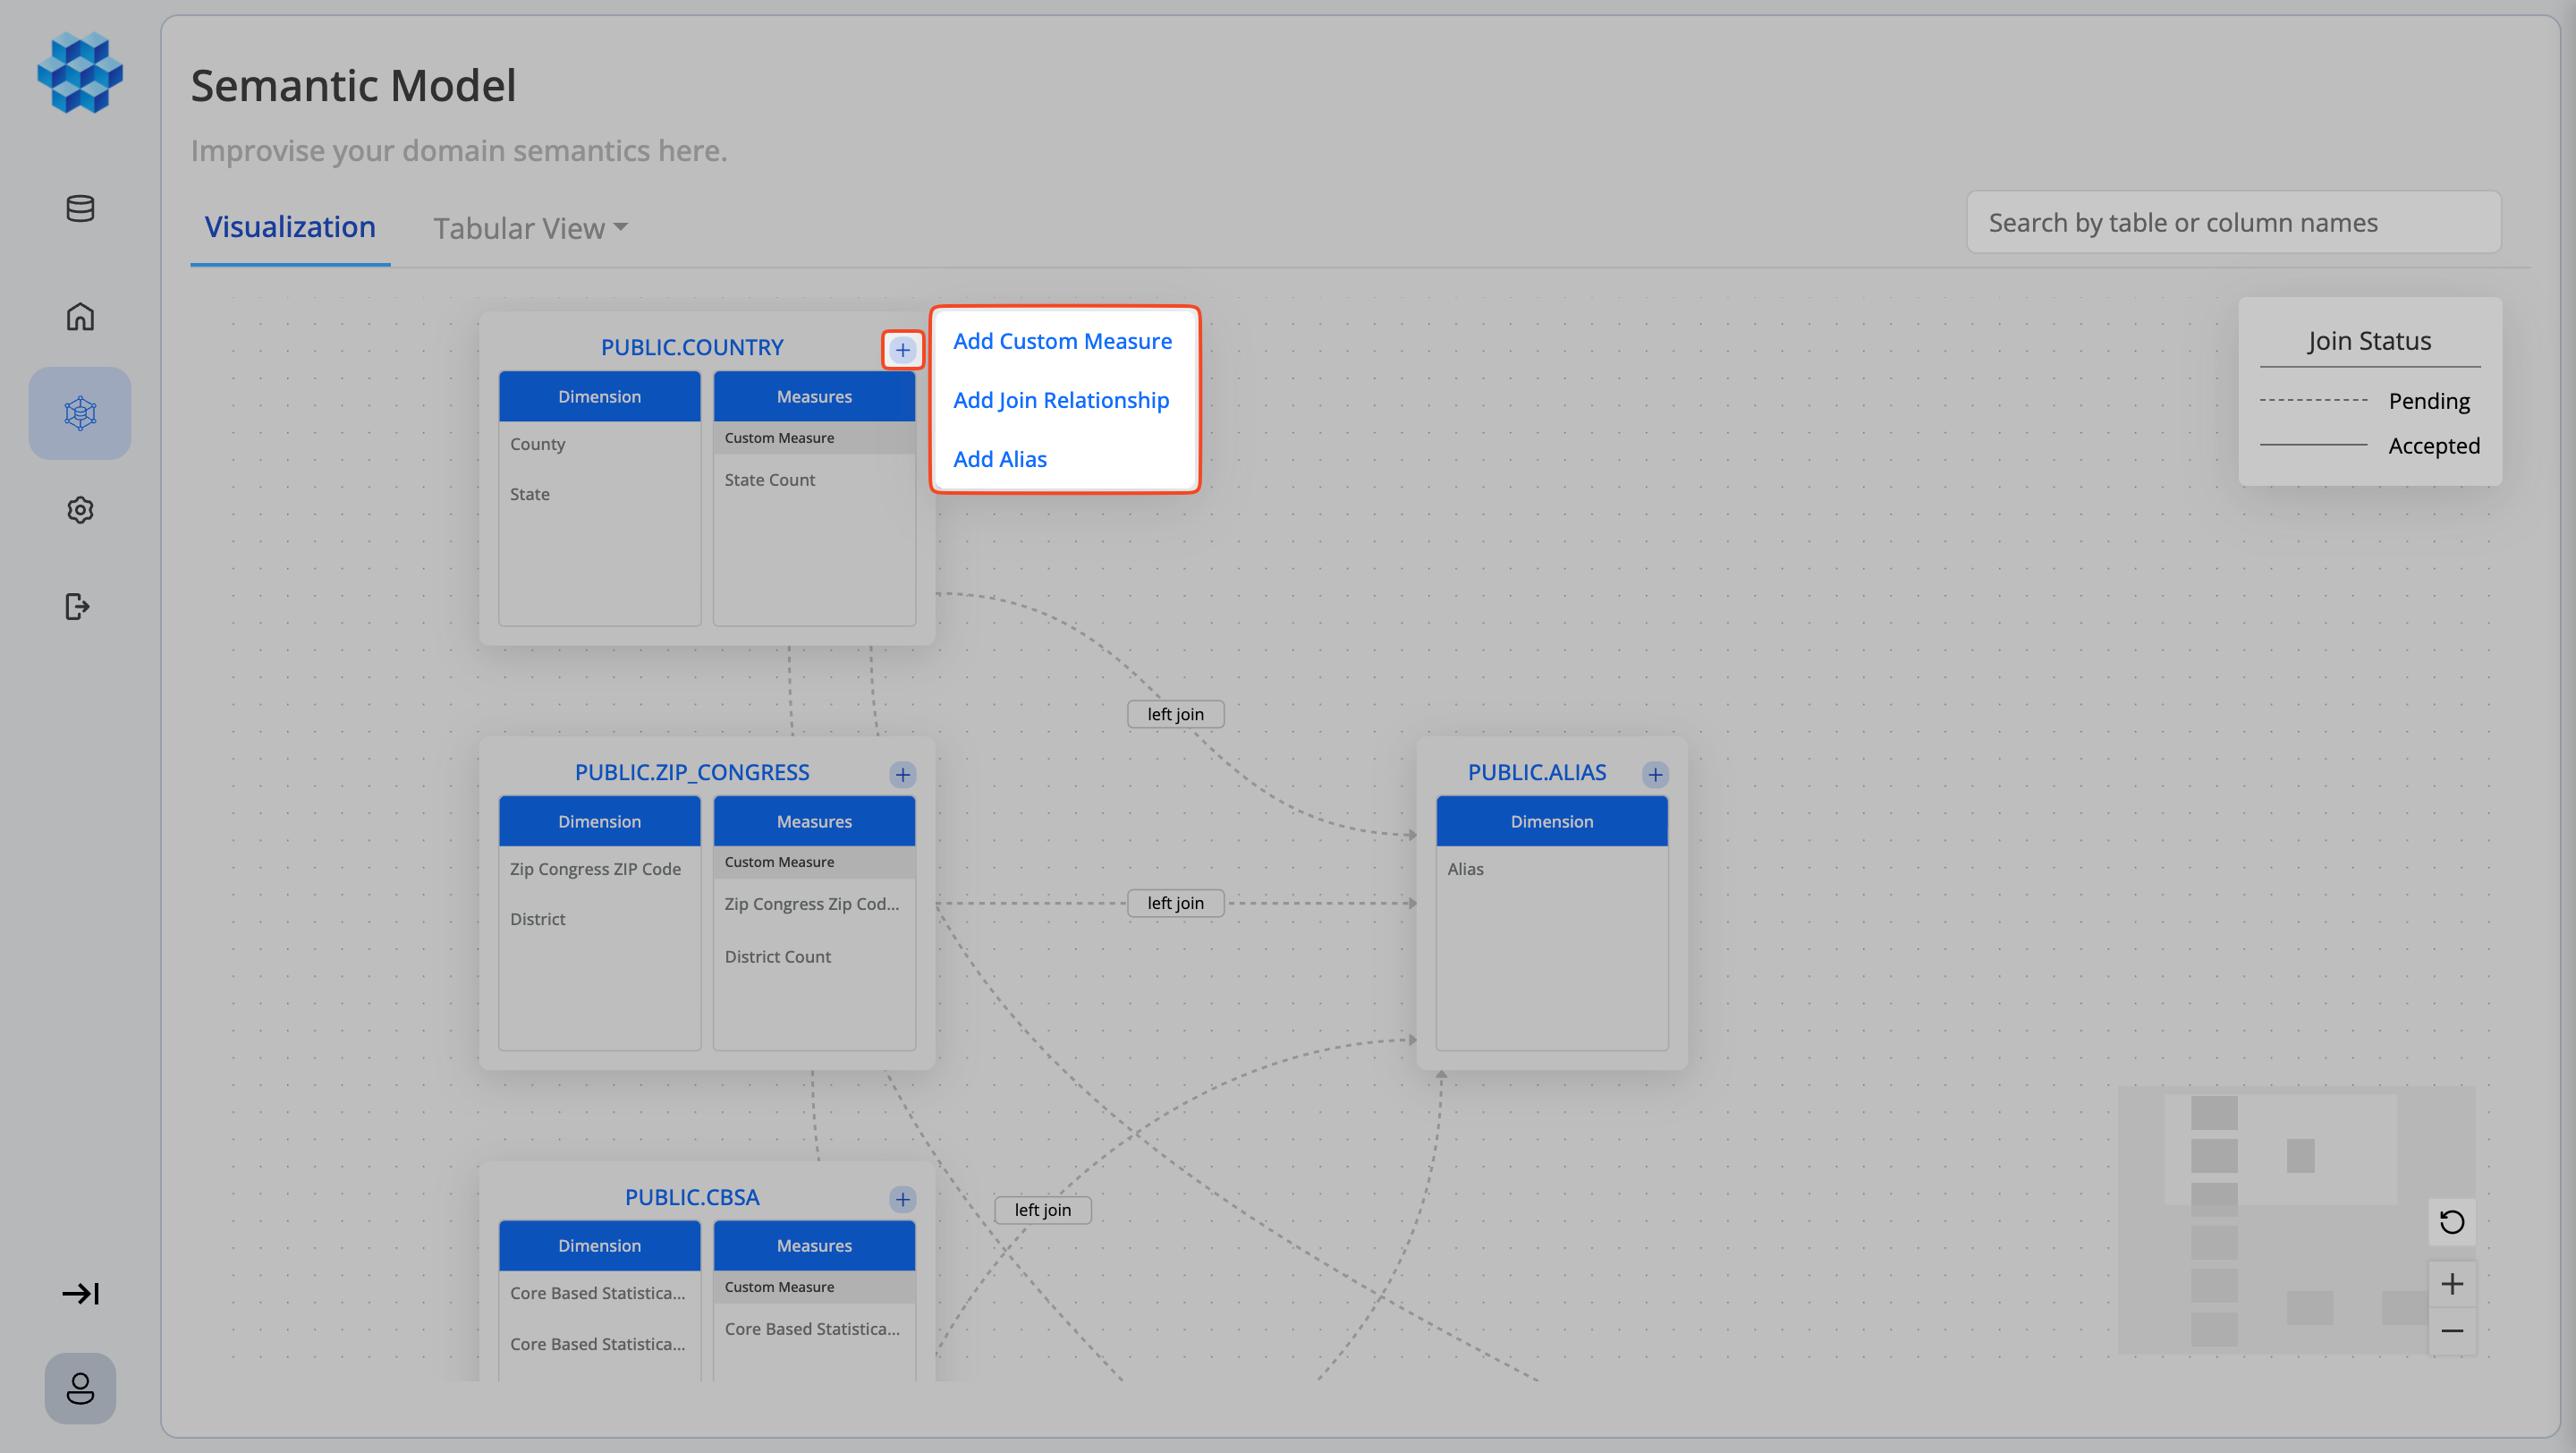Screen dimensions: 2576x1453
Task: Open plus menu on PUBLIC.CBSA table
Action: [902, 1198]
